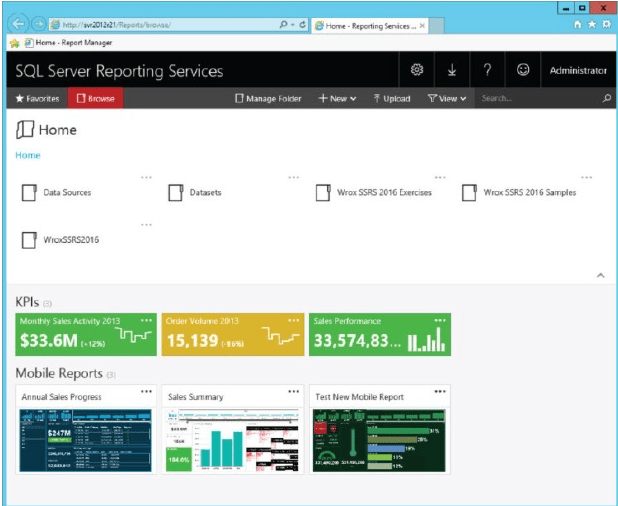Open ellipsis menu on Sales Summary report
This screenshot has width=618, height=506.
tap(294, 391)
